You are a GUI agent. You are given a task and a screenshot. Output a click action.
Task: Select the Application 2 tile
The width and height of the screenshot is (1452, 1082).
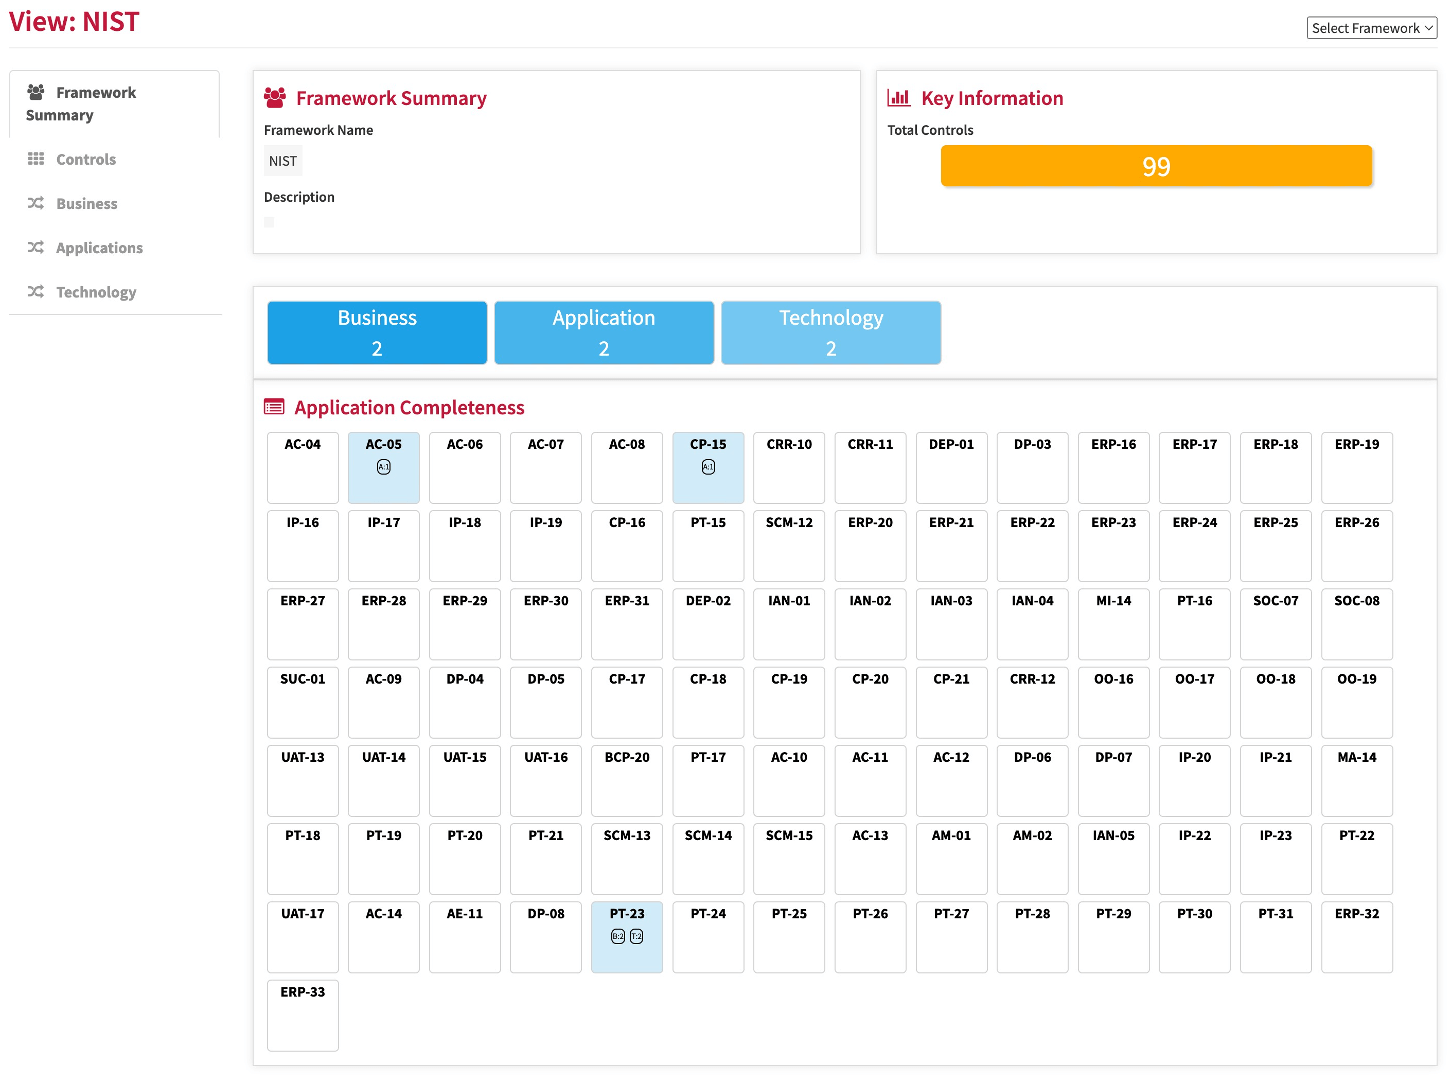604,333
